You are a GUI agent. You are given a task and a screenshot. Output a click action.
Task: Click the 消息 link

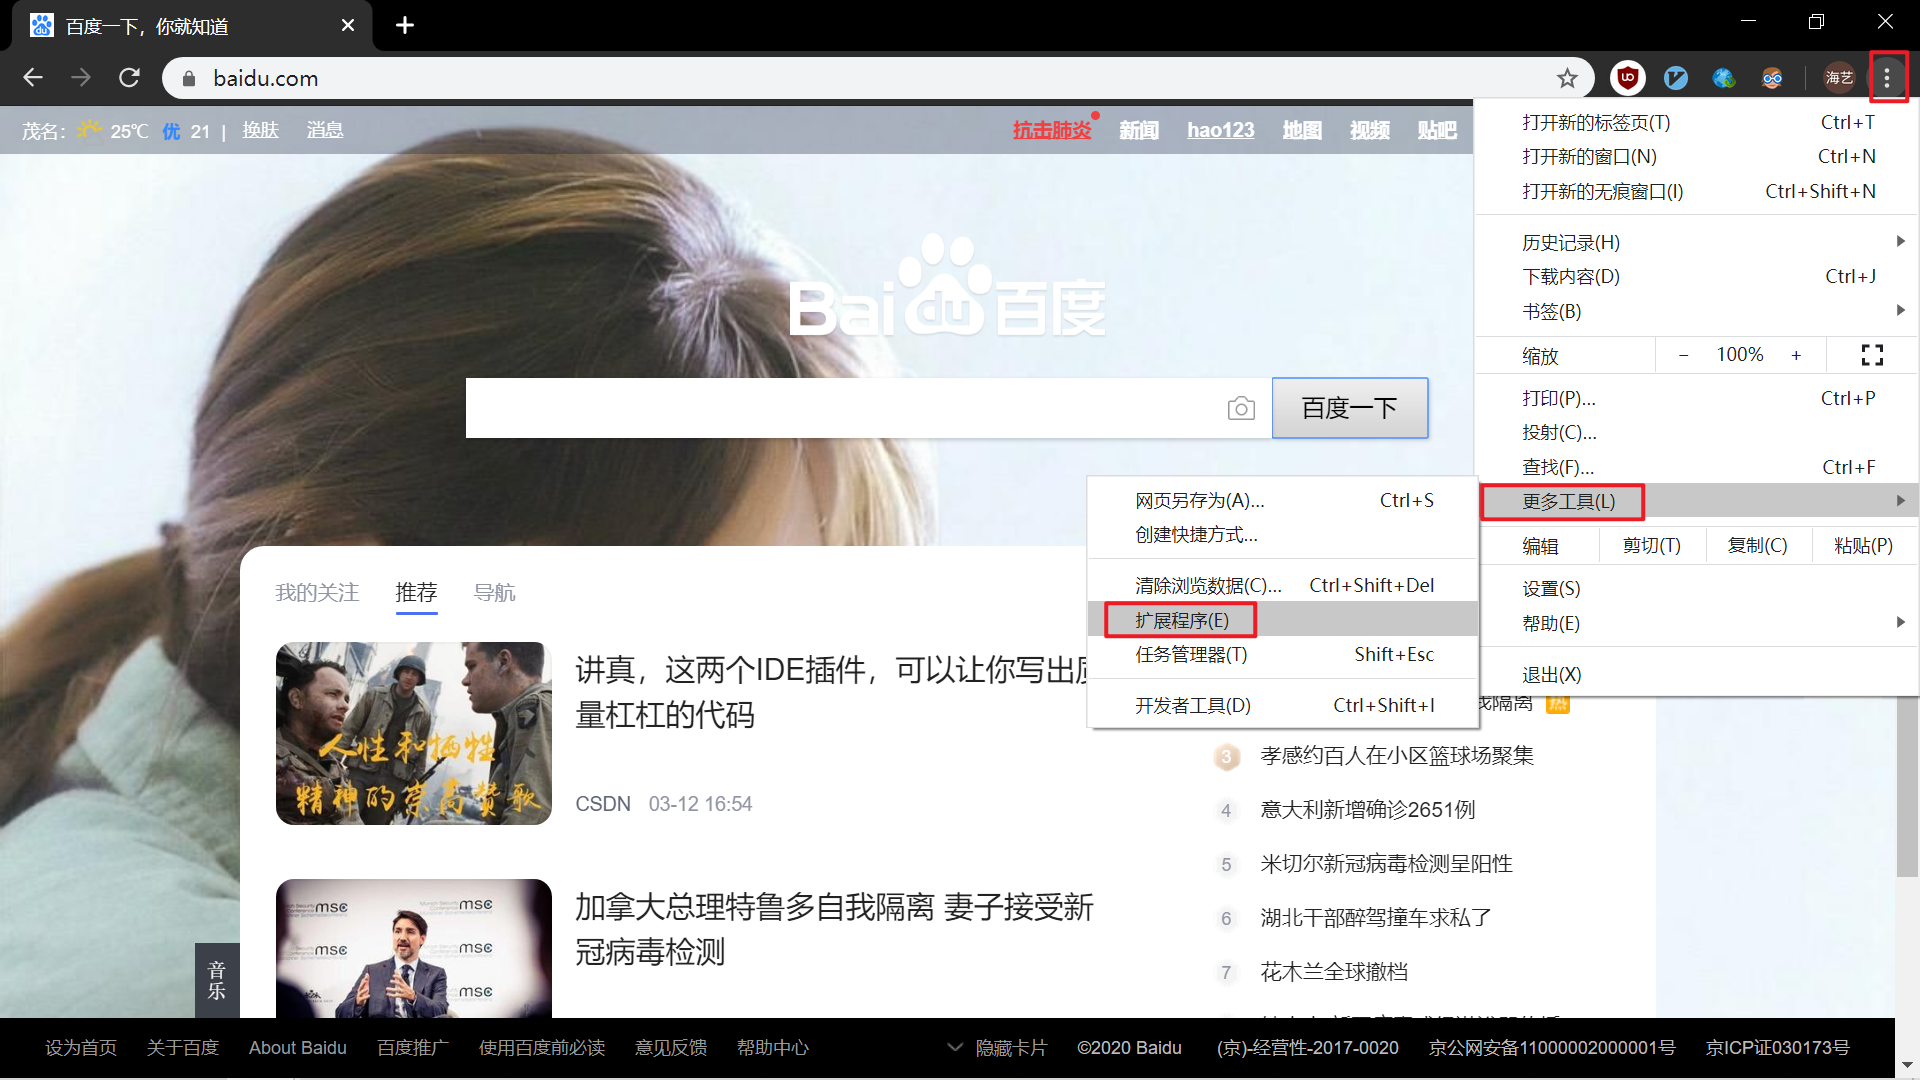pos(325,130)
